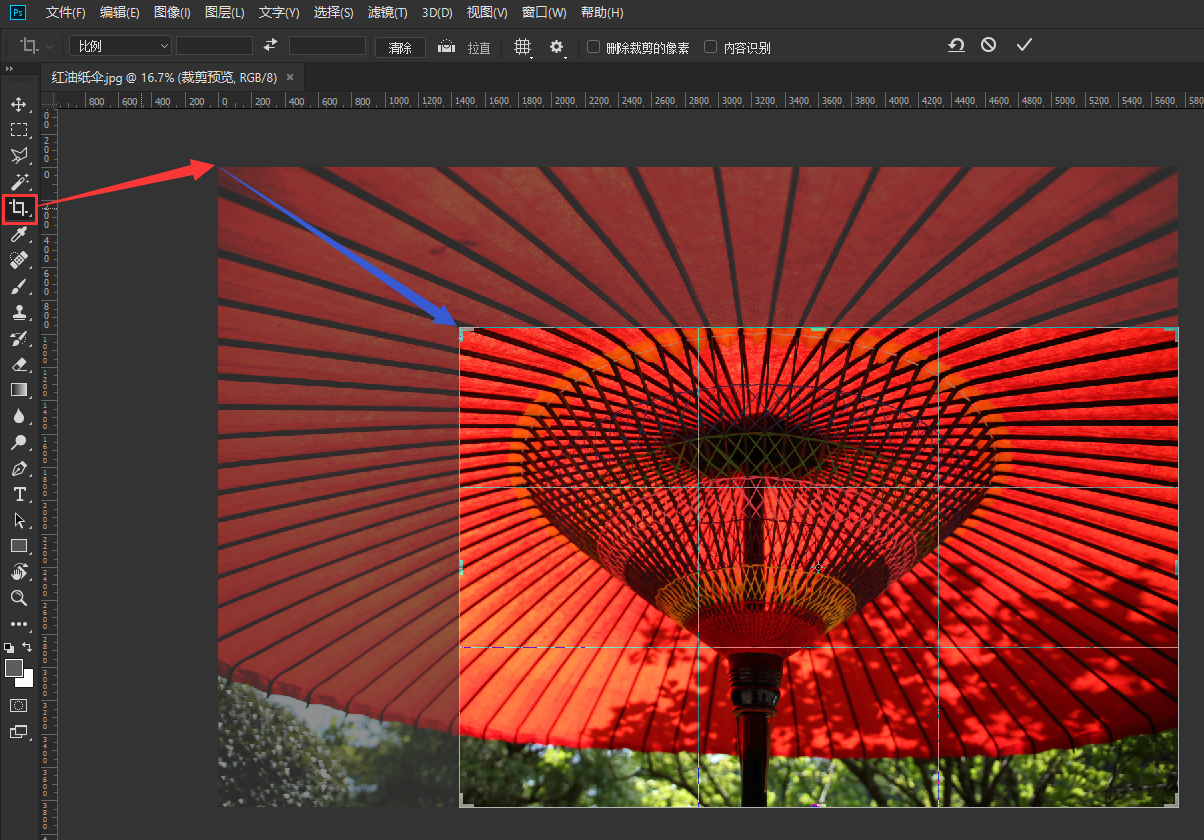Select the Horizontal Type tool

pos(19,494)
